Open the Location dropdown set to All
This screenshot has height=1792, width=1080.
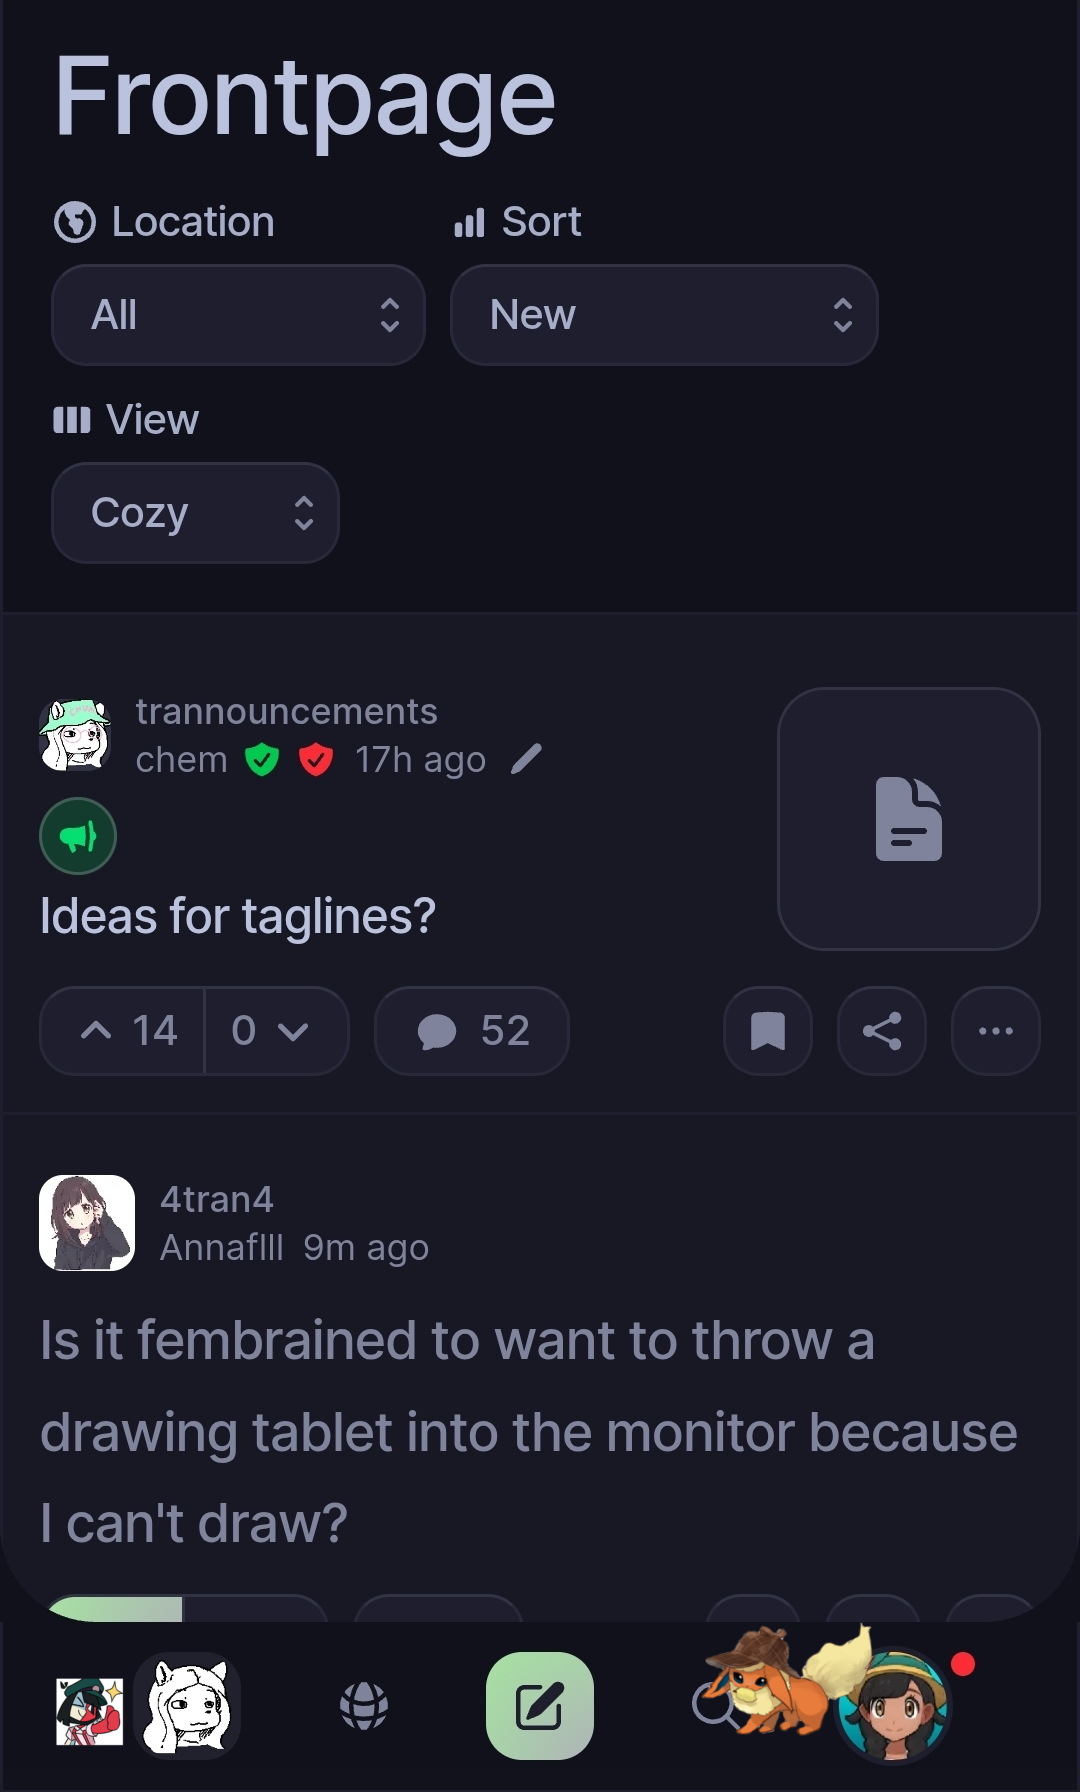pyautogui.click(x=238, y=315)
